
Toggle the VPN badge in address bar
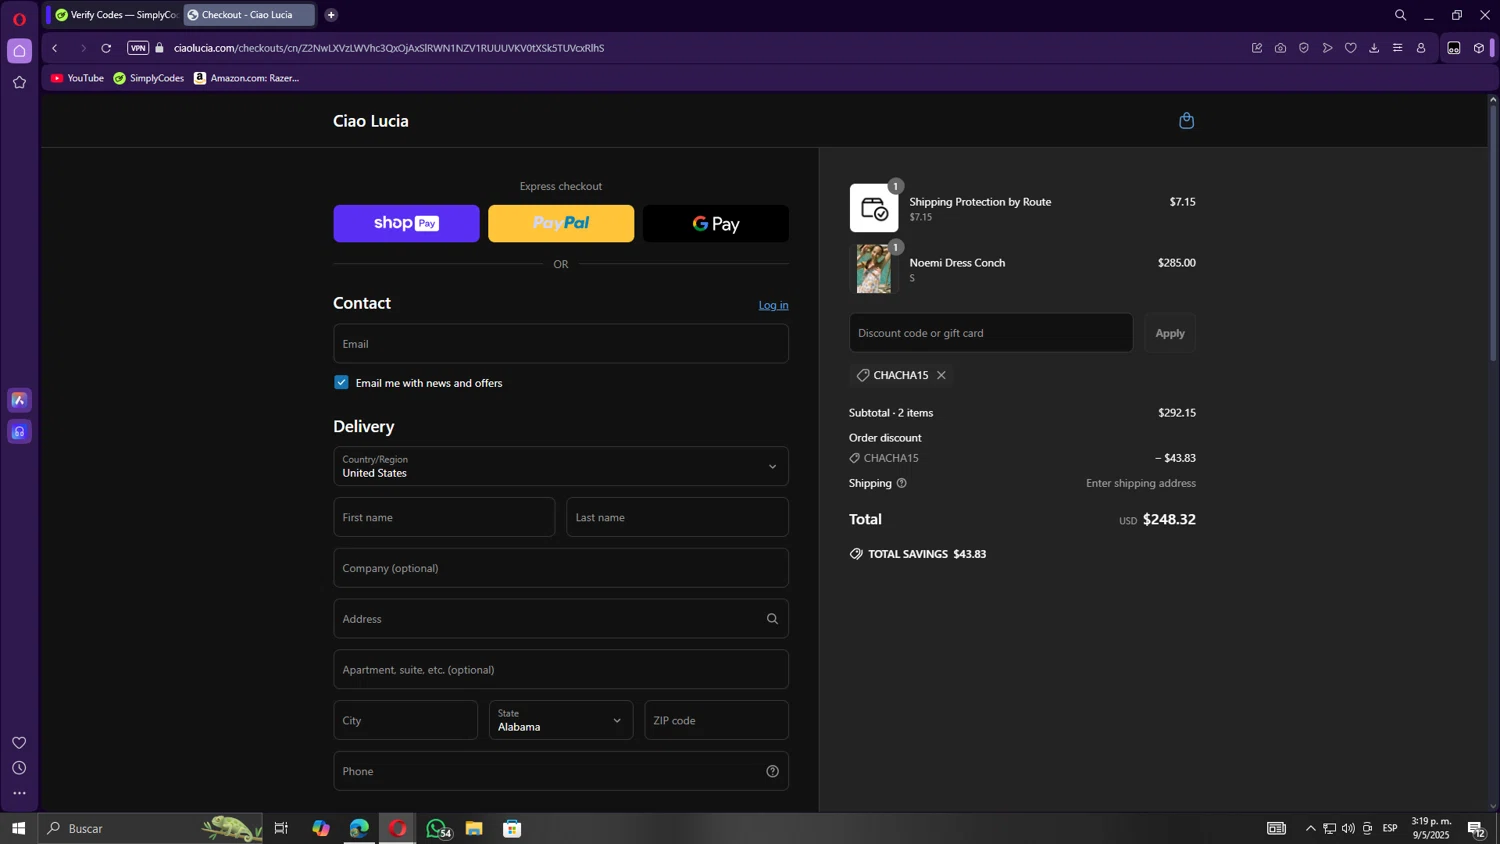[x=138, y=48]
